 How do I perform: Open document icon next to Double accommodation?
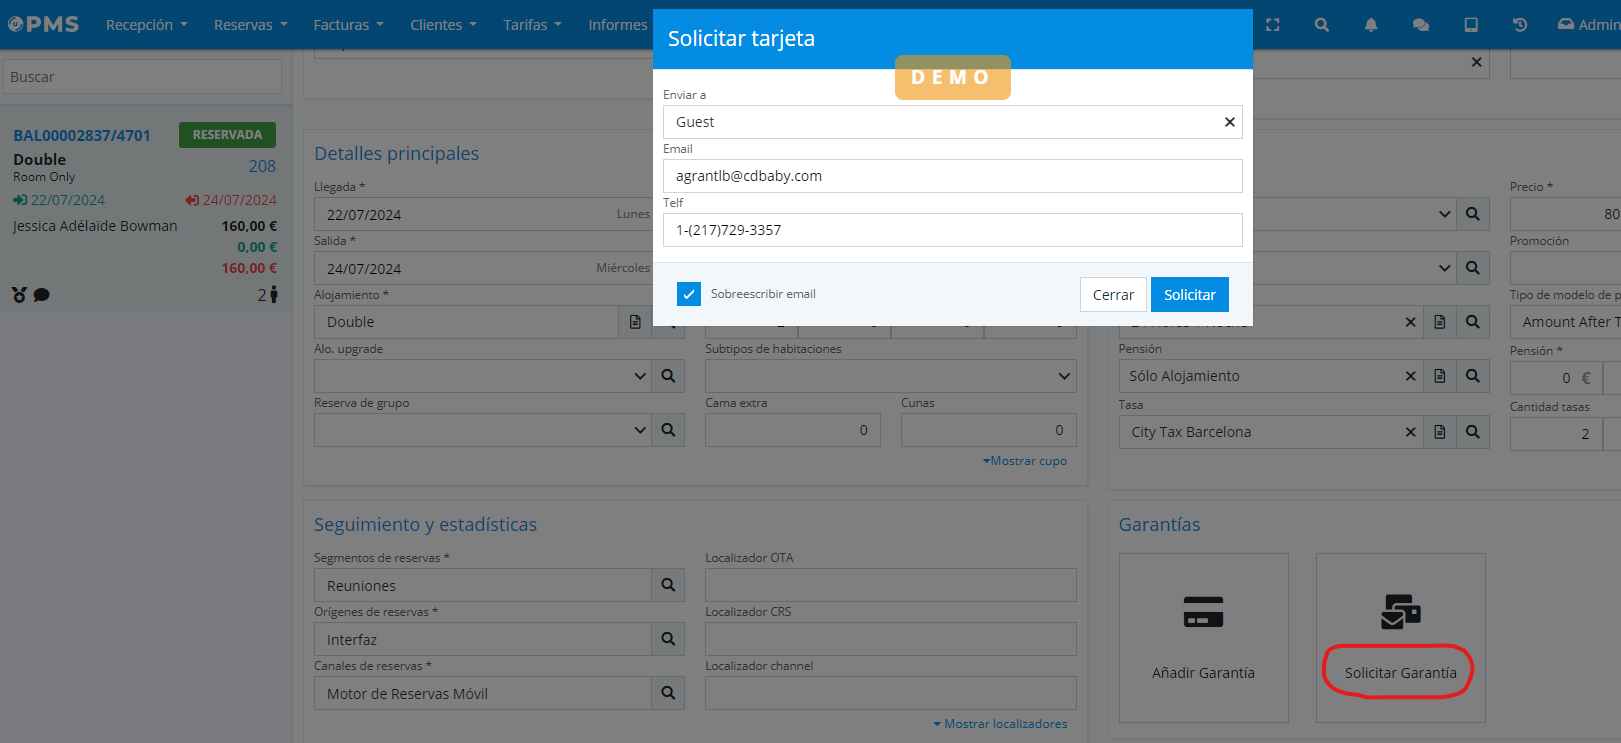coord(635,322)
